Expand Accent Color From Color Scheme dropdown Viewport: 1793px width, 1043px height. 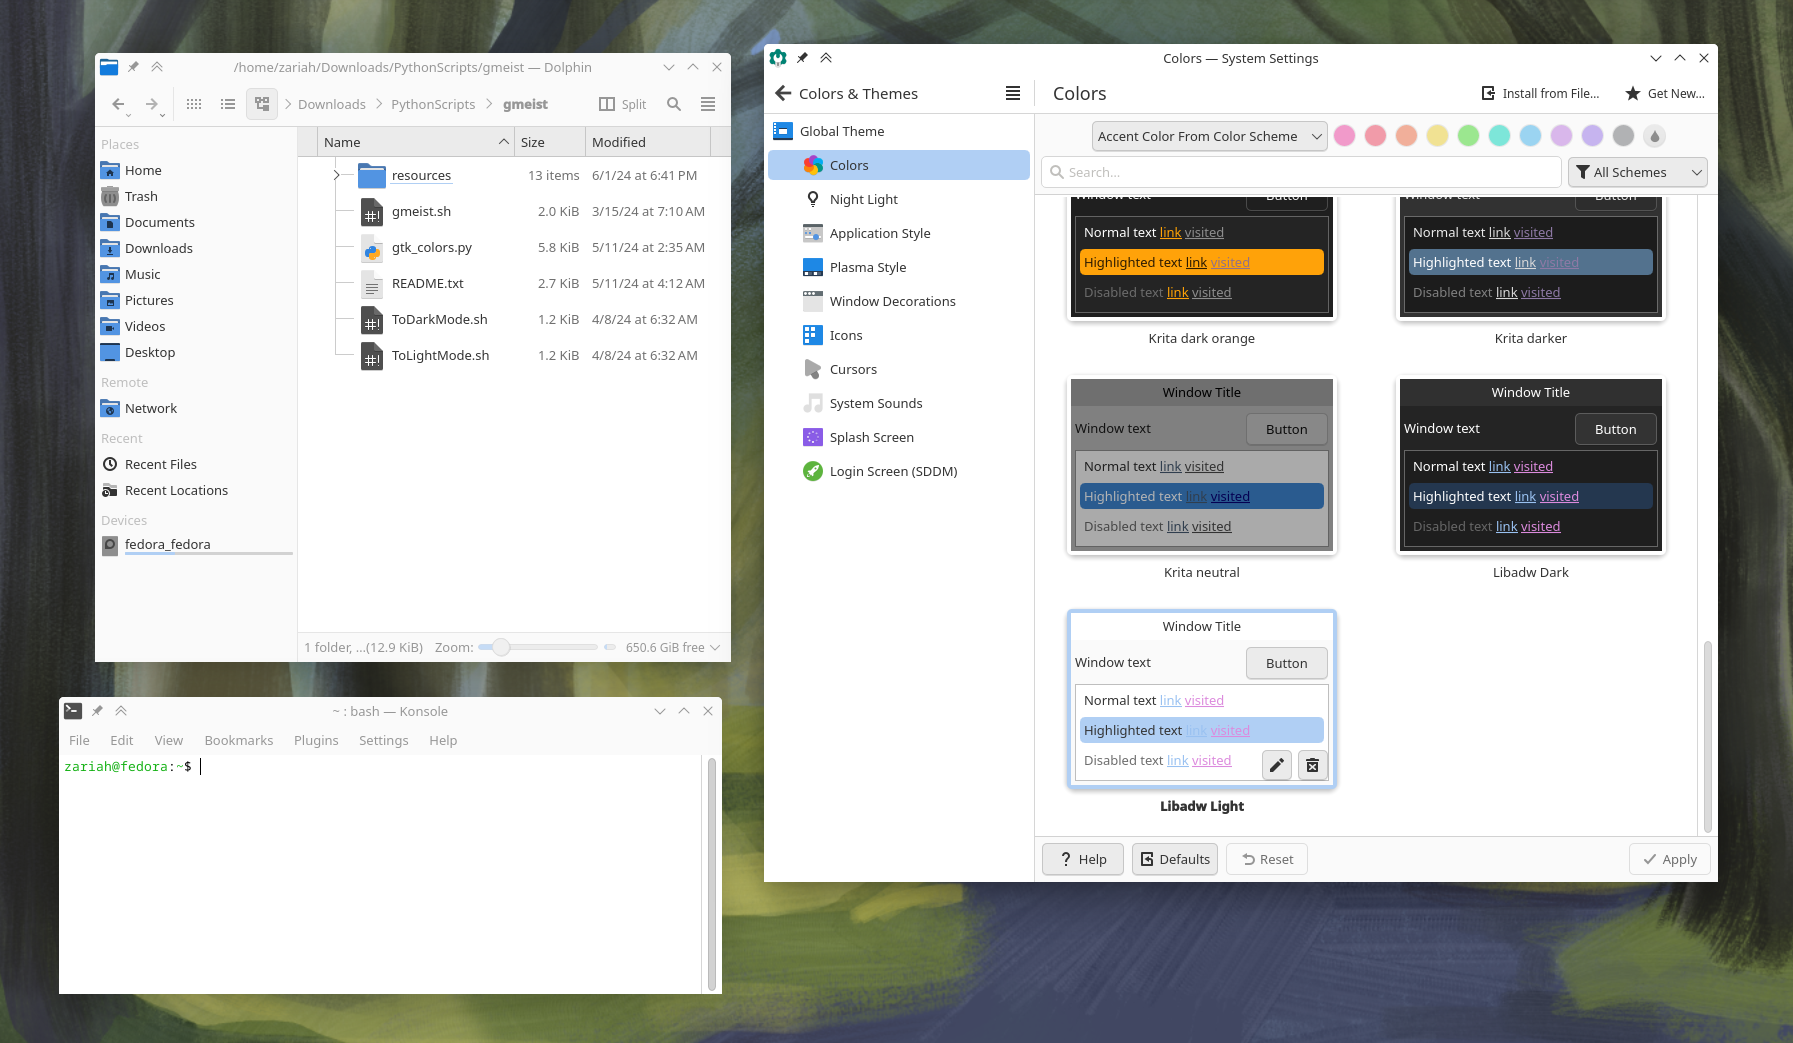[x=1210, y=136]
